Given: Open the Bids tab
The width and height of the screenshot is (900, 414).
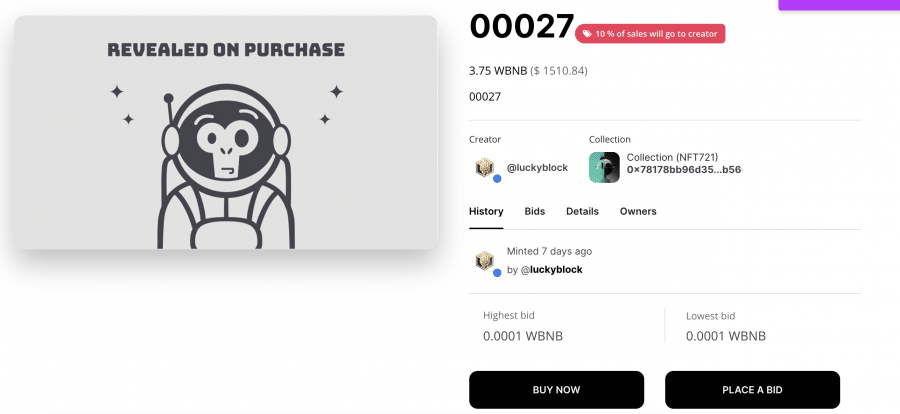Looking at the screenshot, I should pos(534,211).
